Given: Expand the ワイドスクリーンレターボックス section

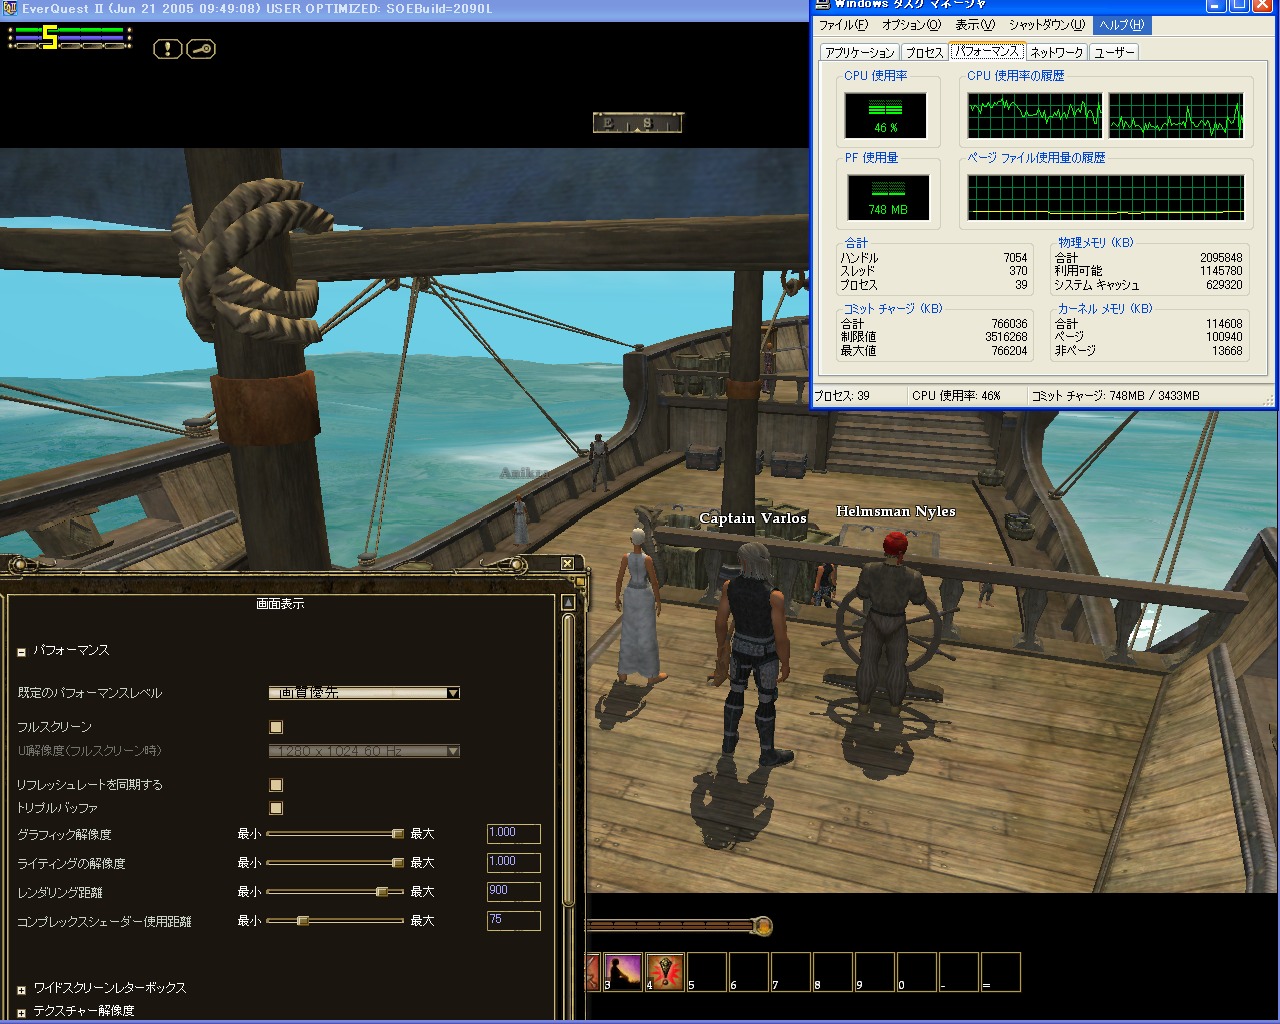Looking at the screenshot, I should pos(21,990).
